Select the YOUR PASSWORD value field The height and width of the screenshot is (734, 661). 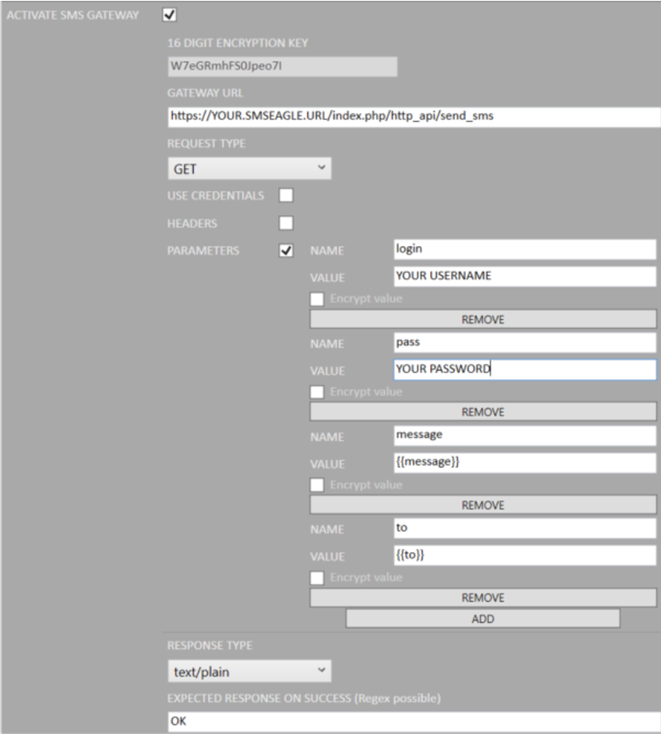[x=525, y=369]
